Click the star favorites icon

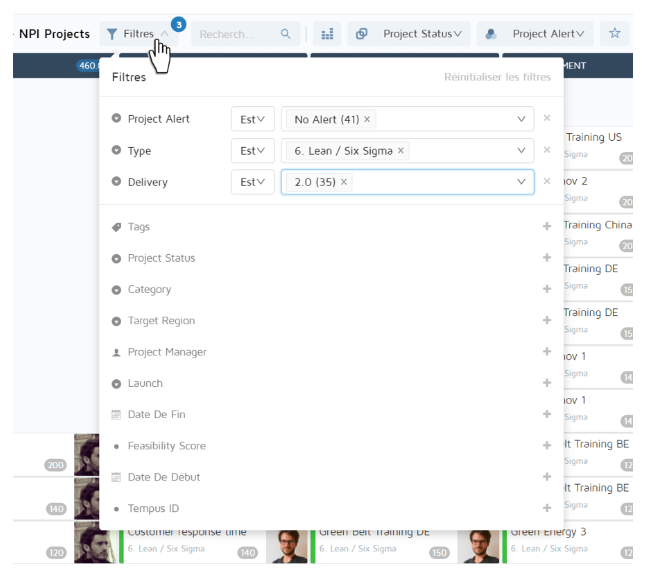coord(614,33)
